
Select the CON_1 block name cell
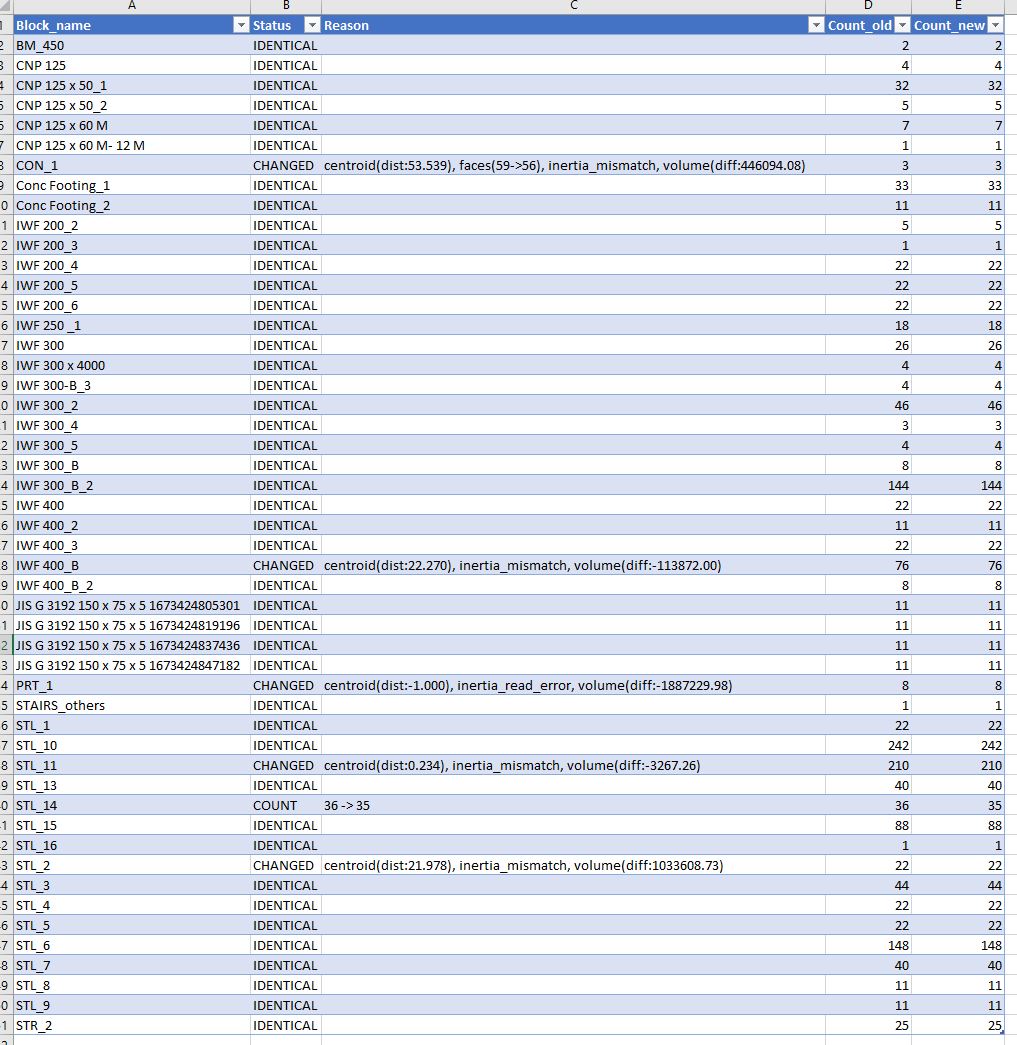coord(131,165)
